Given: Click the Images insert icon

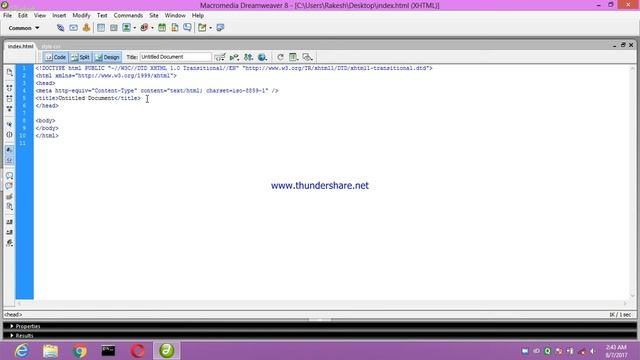Looking at the screenshot, I should point(127,28).
